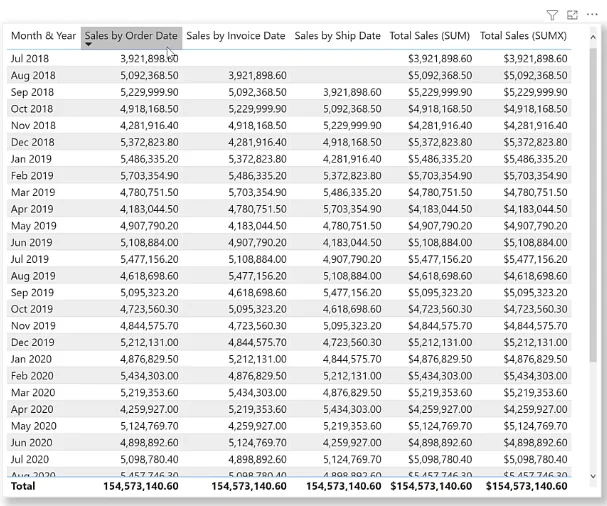Open the visual filters funnel icon
Image resolution: width=607 pixels, height=506 pixels.
point(552,15)
